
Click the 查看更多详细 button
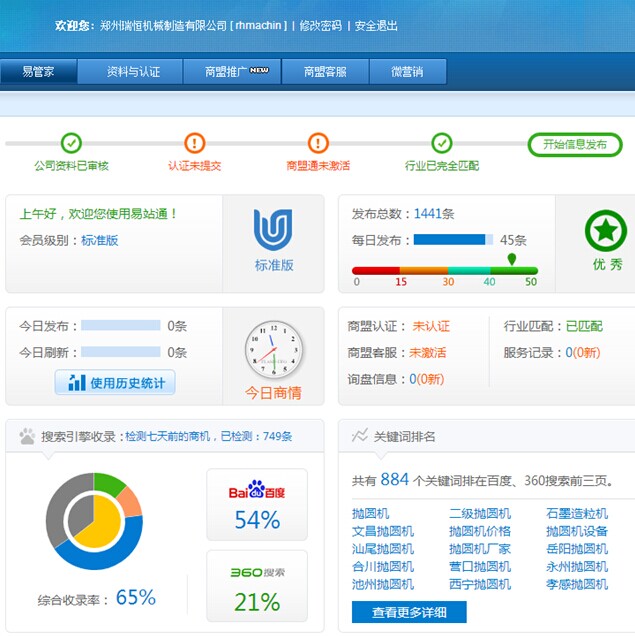click(409, 612)
